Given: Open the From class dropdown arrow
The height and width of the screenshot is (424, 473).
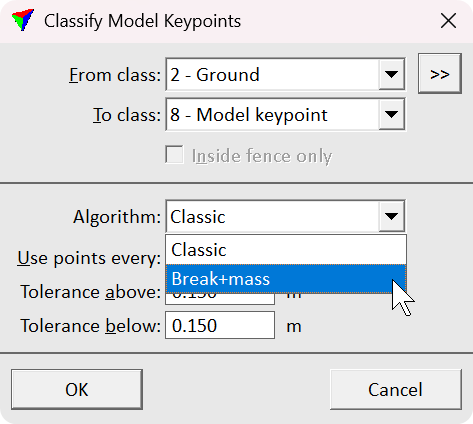Looking at the screenshot, I should point(391,74).
